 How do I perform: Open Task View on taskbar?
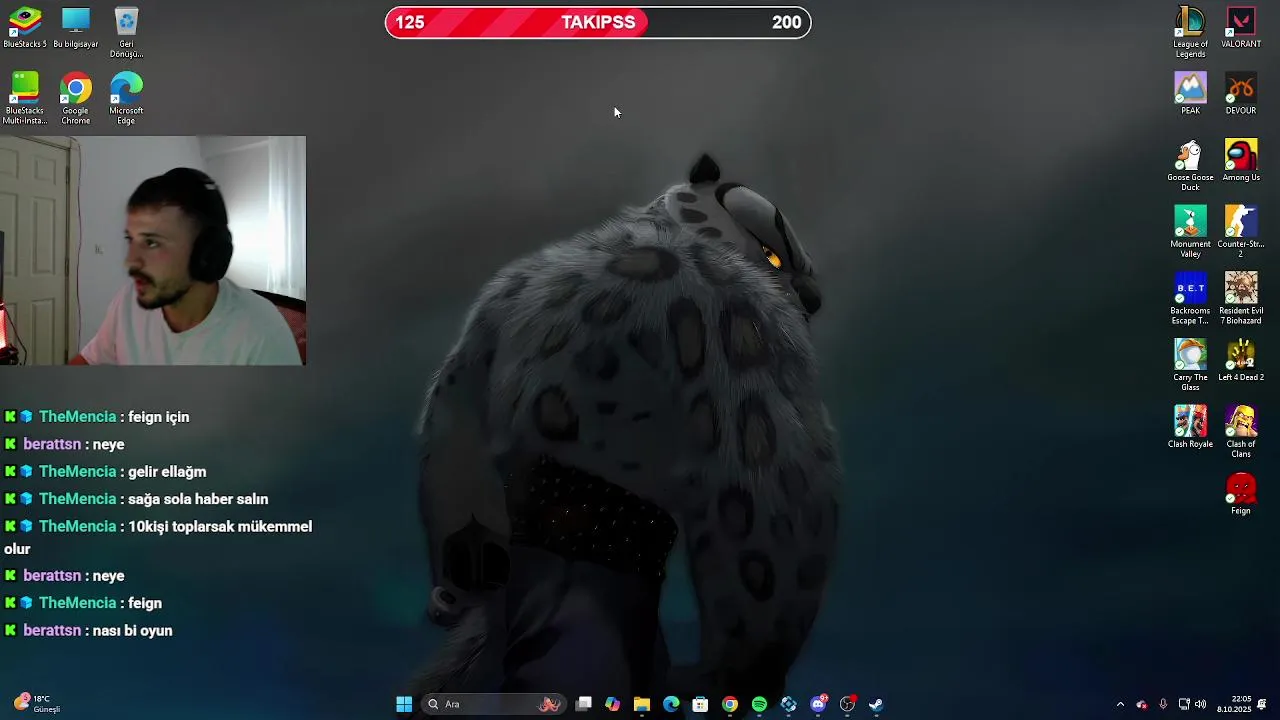coord(584,704)
